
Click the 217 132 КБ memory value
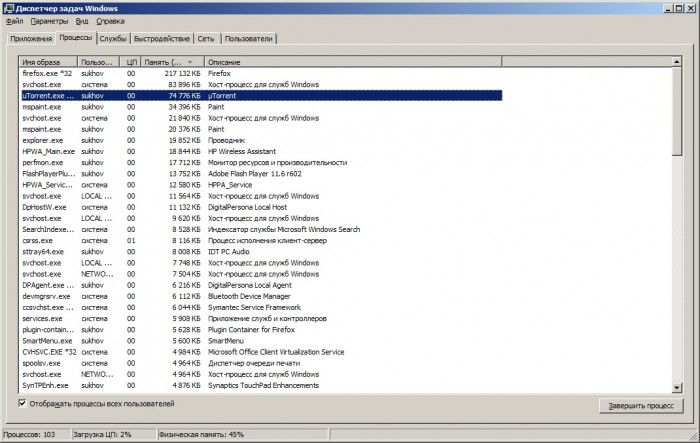(183, 73)
